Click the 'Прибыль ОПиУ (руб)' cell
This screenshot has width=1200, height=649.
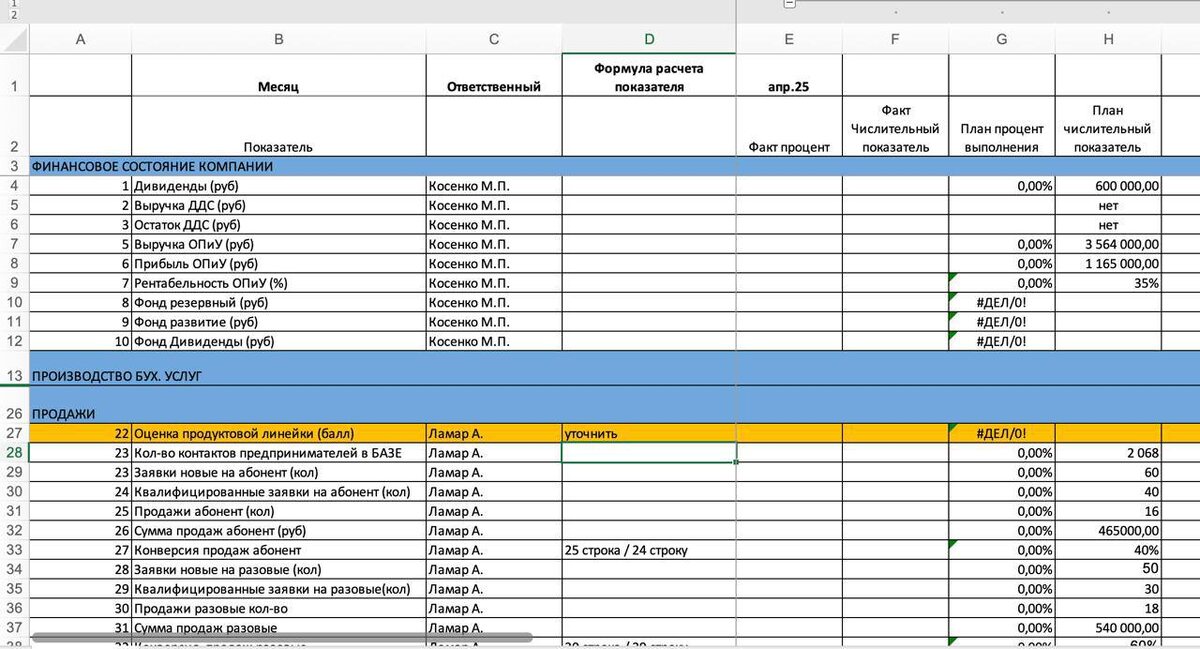tap(279, 264)
